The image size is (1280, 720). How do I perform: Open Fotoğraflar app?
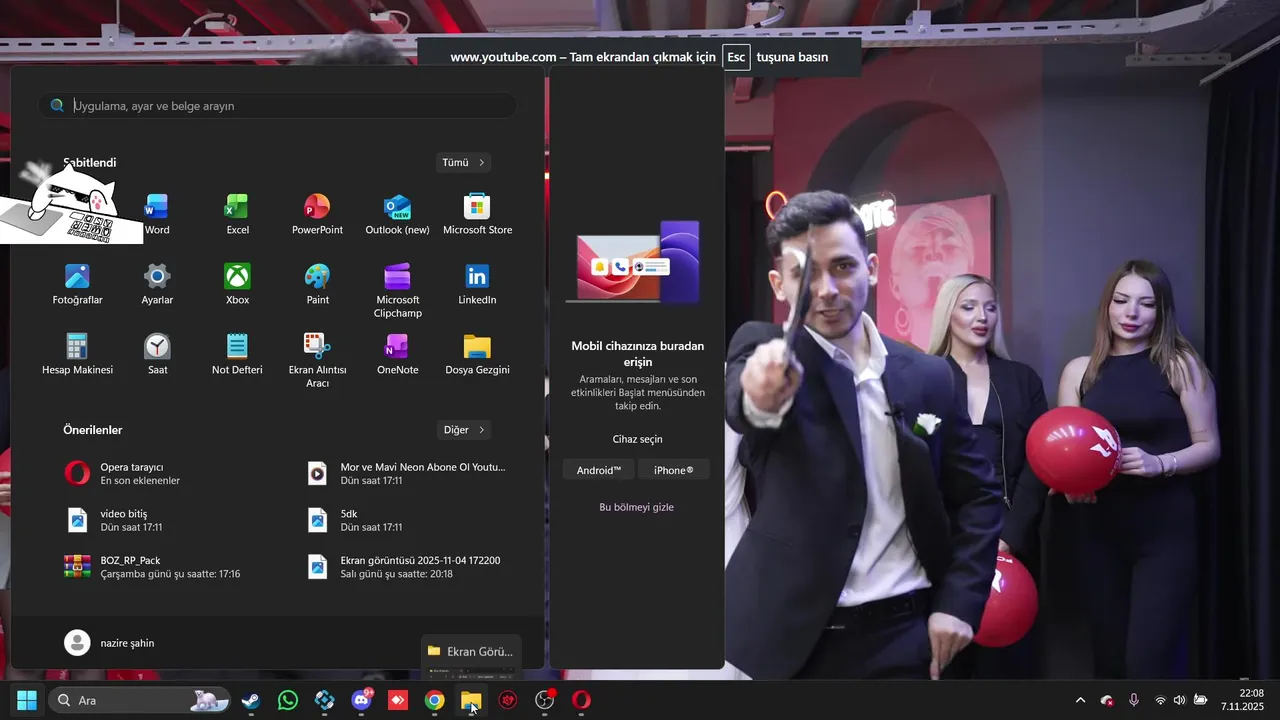pos(77,285)
